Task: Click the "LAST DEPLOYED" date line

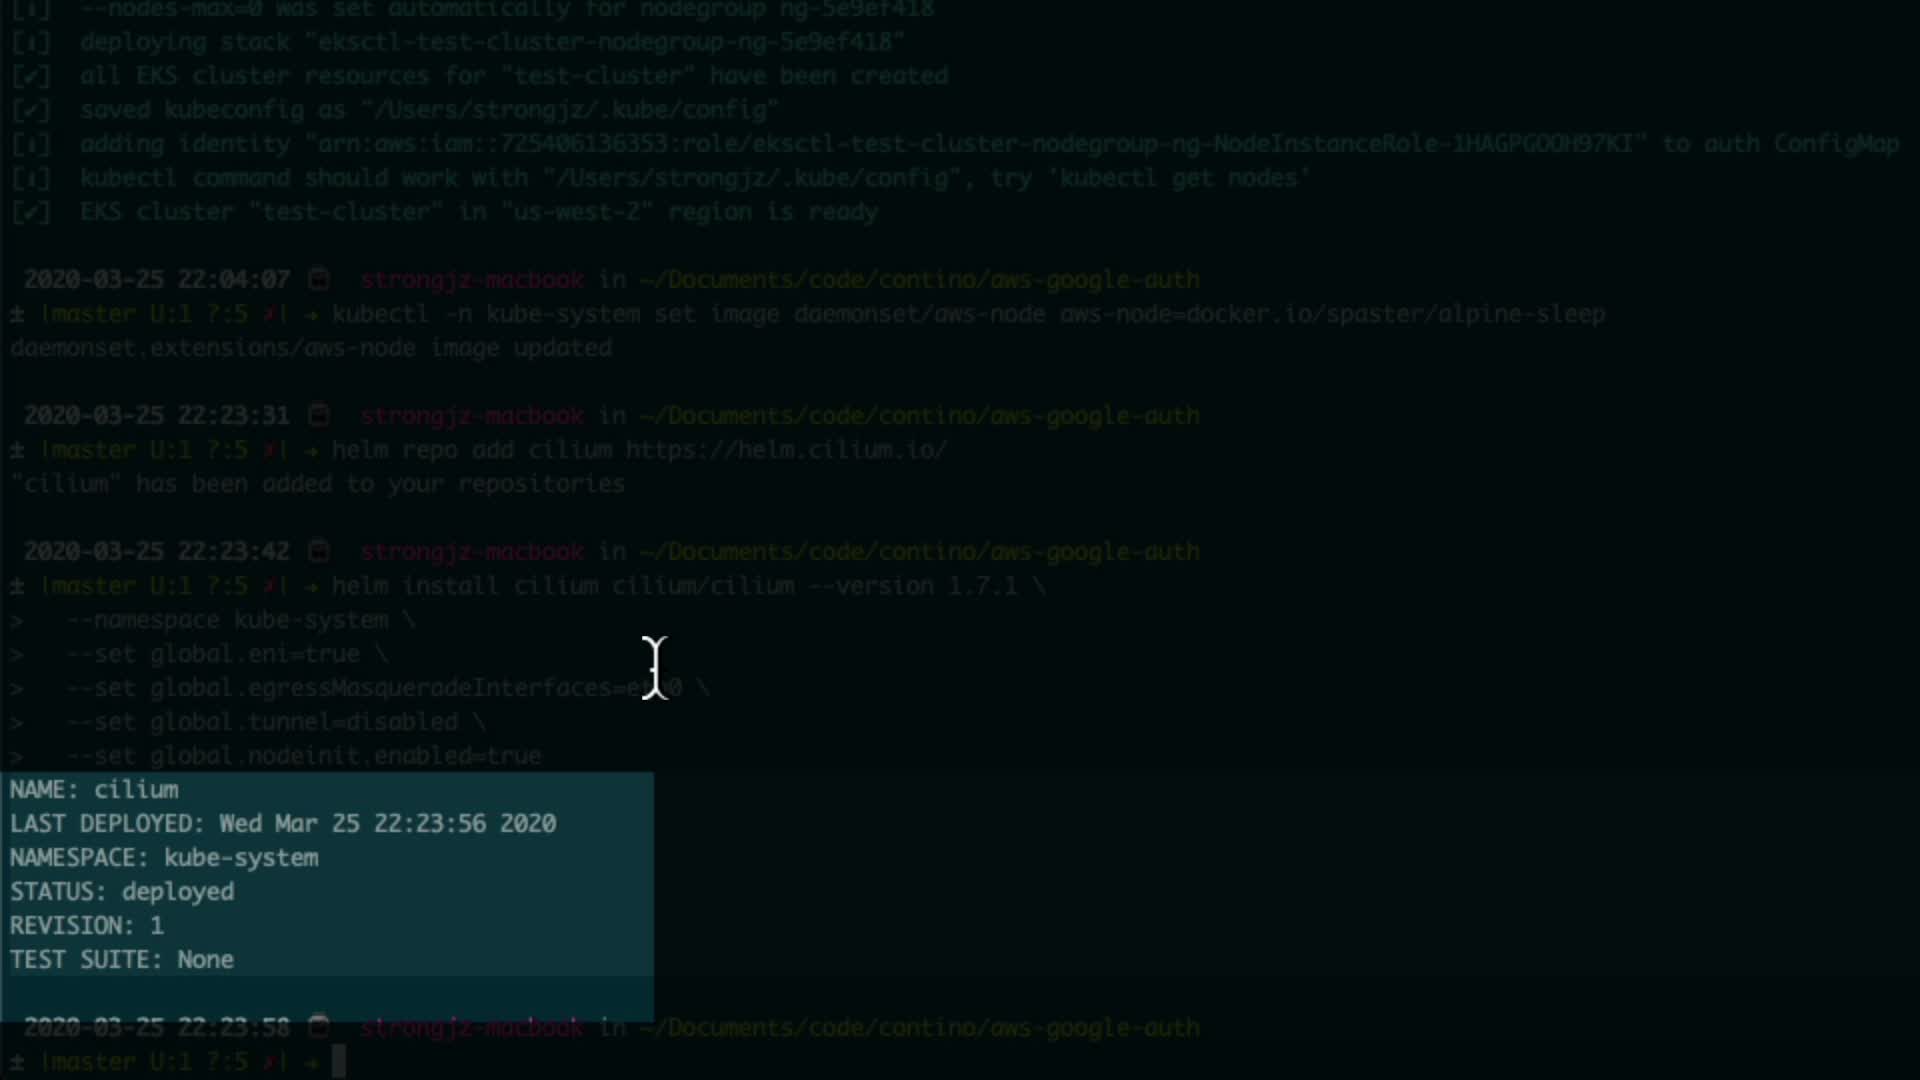Action: point(283,824)
